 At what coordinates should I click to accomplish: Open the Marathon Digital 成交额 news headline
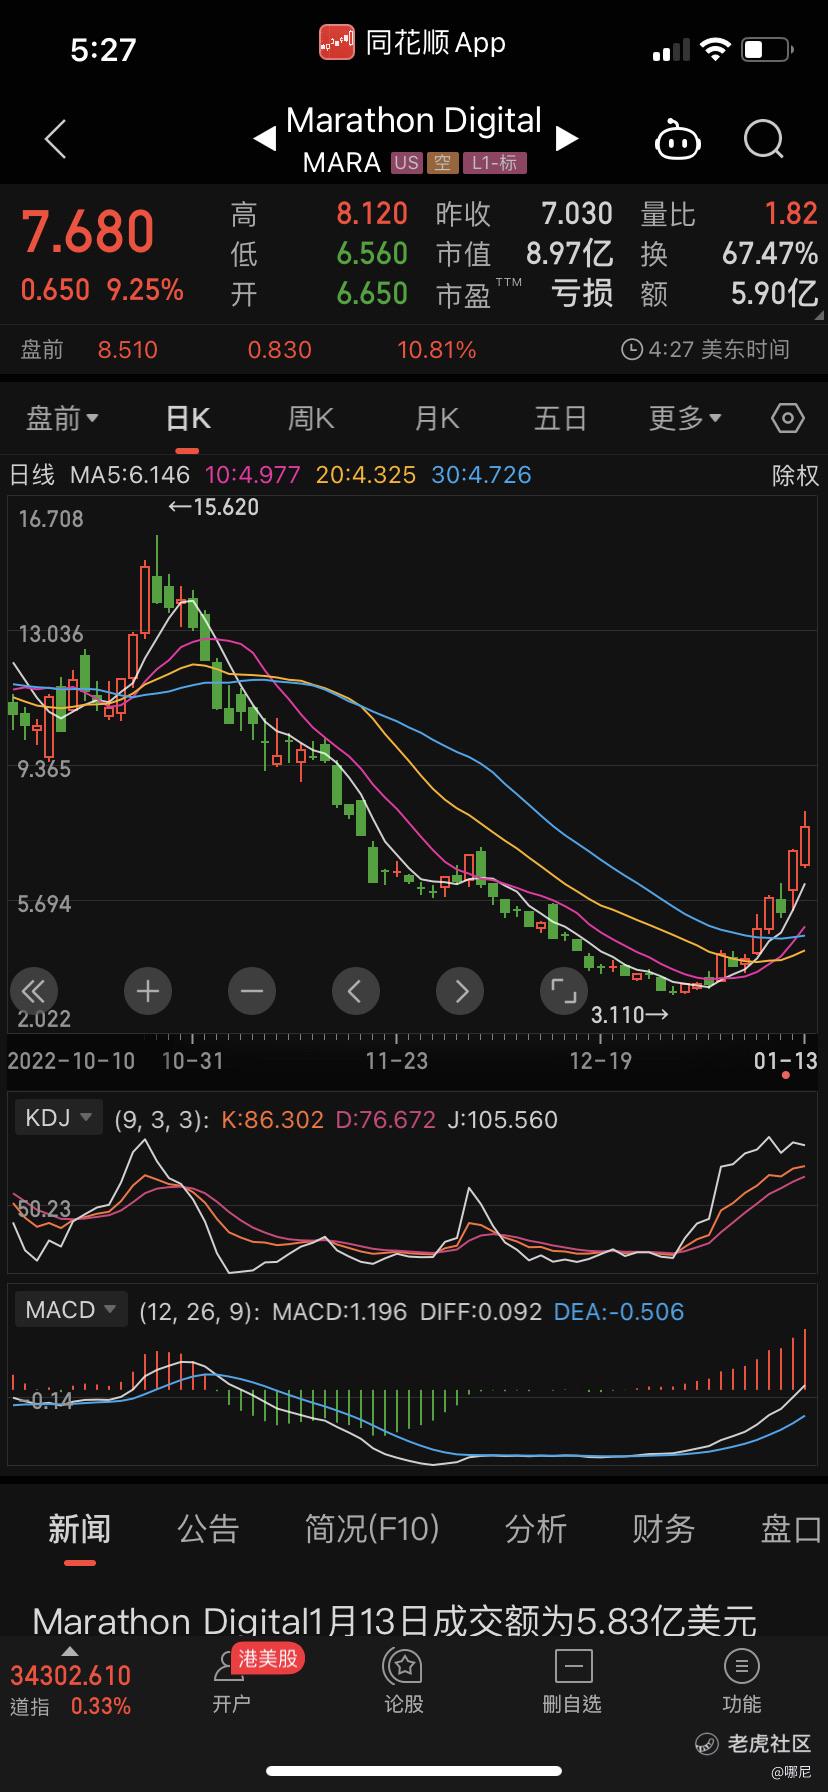(x=395, y=1620)
